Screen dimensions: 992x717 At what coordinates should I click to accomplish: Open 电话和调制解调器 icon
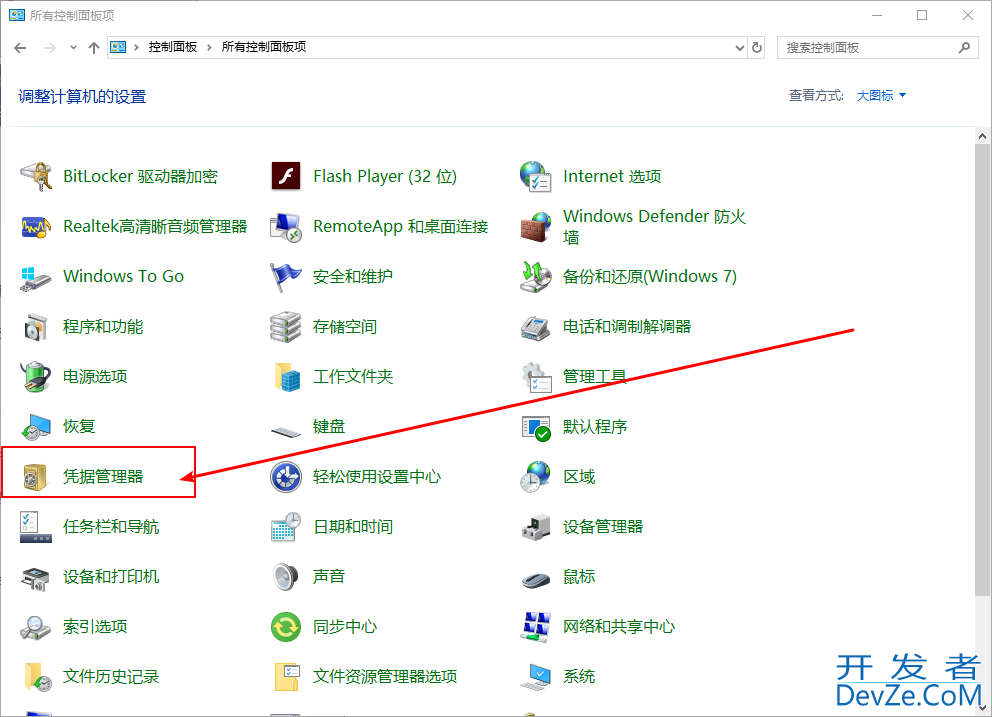point(535,327)
